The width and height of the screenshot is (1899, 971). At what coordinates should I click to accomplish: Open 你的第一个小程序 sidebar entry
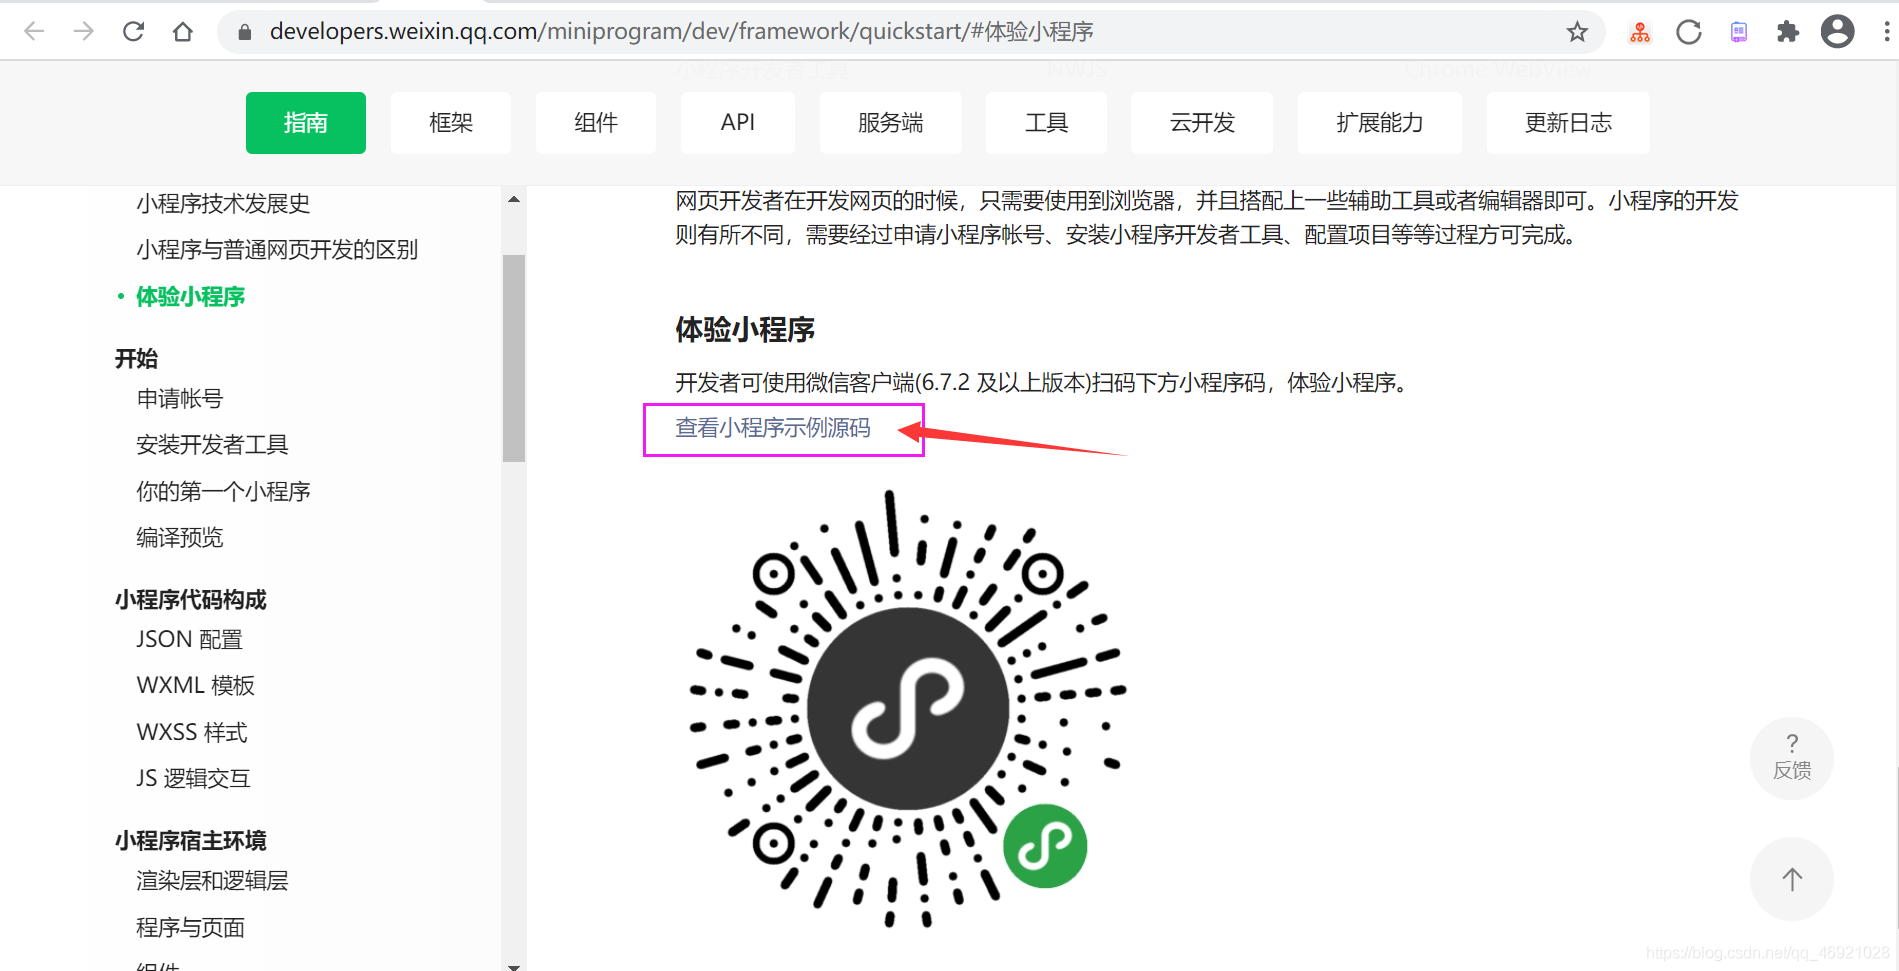coord(223,492)
